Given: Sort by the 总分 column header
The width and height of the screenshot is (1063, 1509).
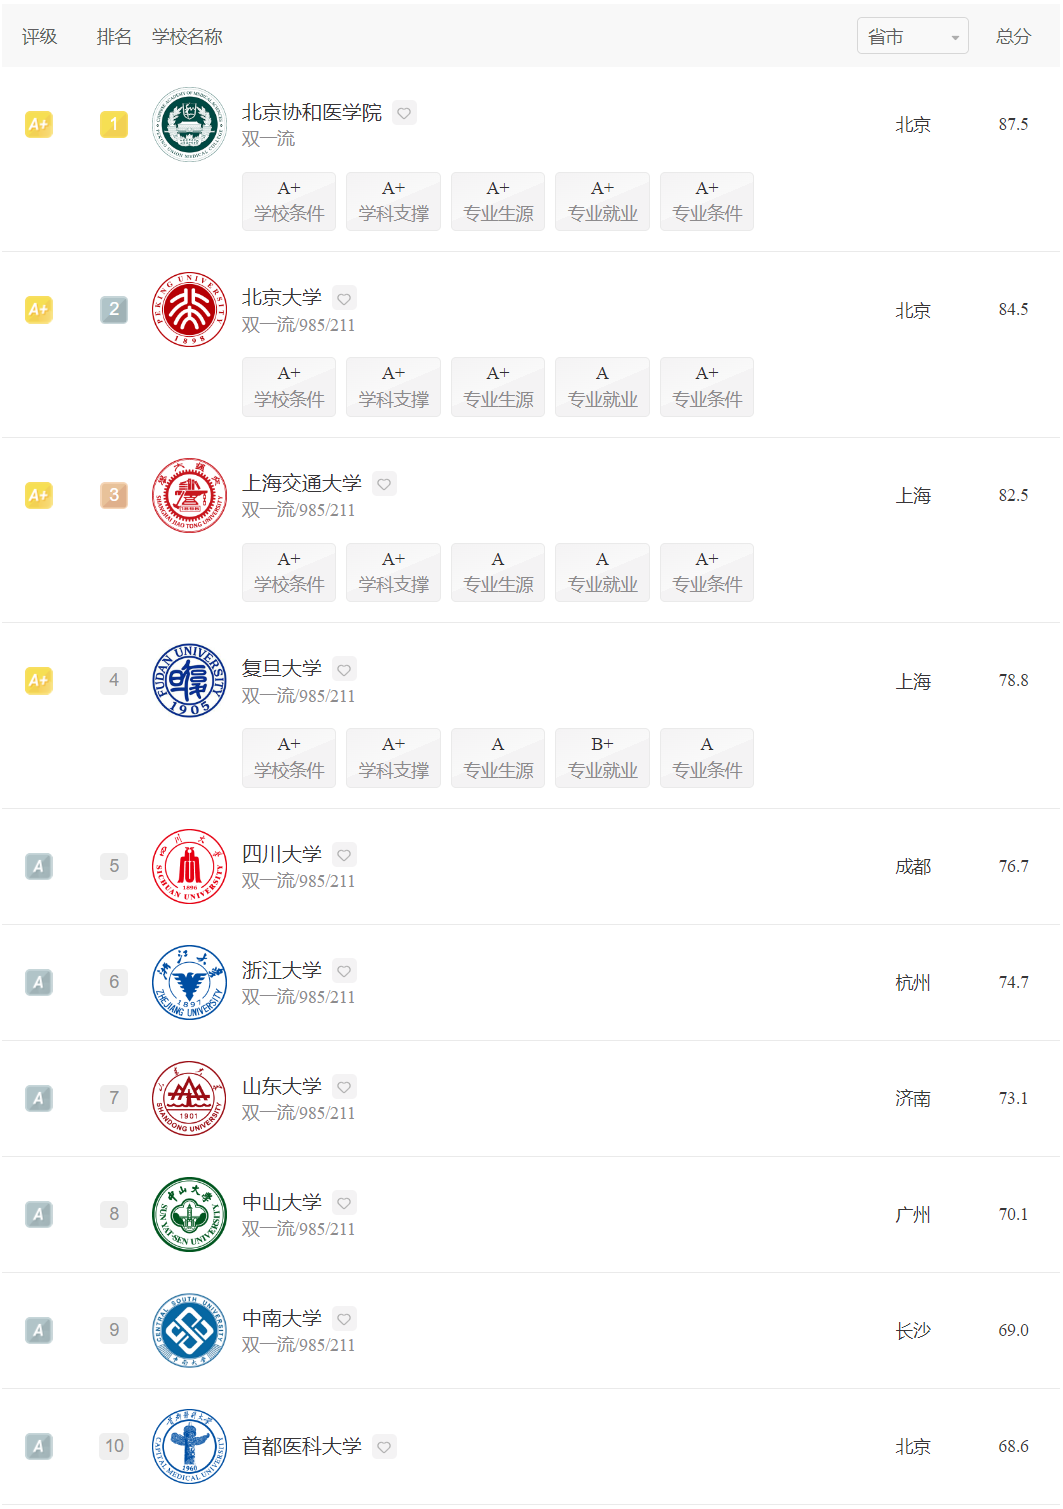Looking at the screenshot, I should click(x=1013, y=37).
